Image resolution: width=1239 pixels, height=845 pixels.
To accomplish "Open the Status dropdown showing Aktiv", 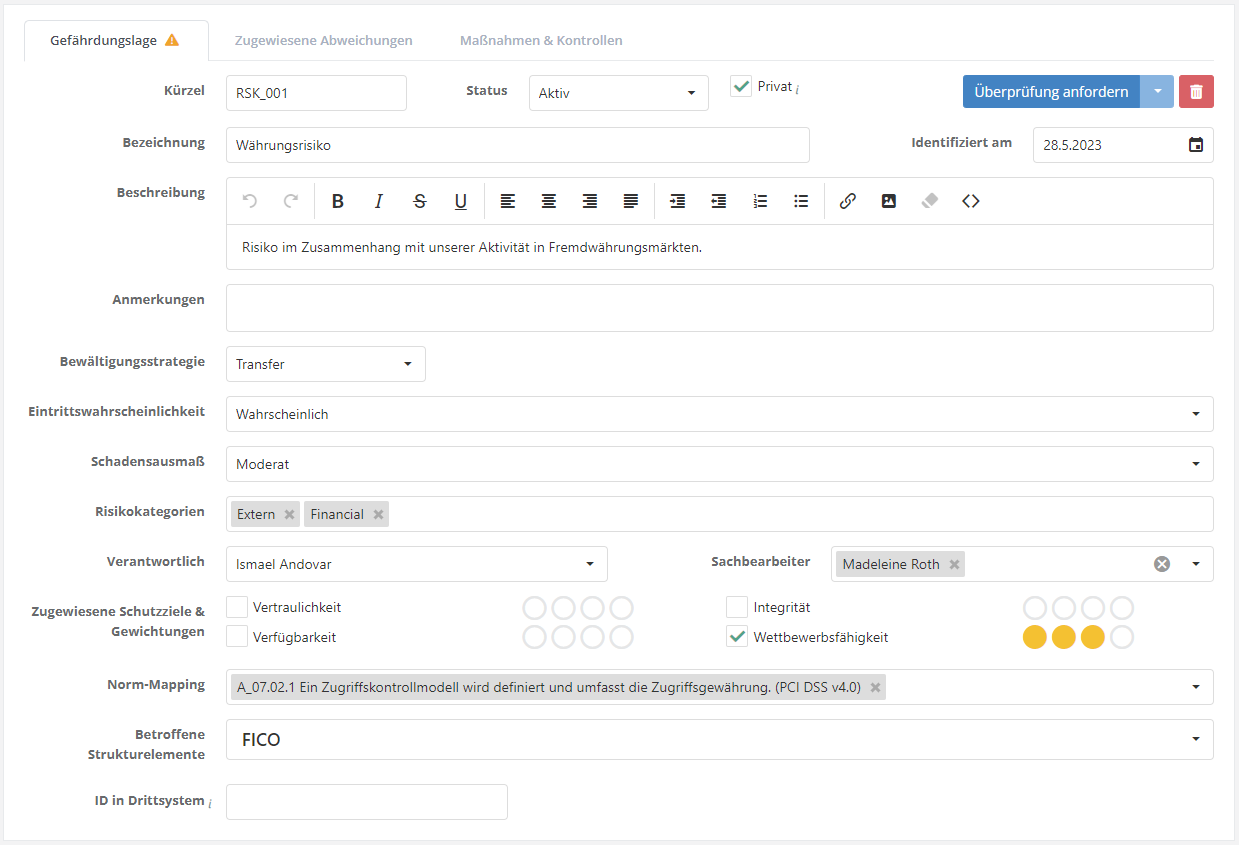I will (618, 93).
